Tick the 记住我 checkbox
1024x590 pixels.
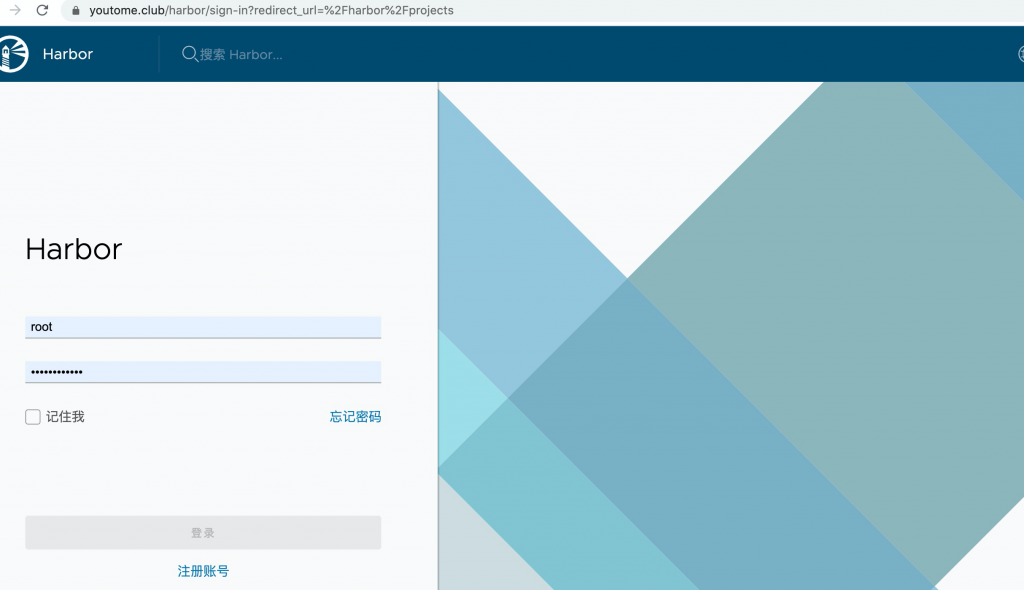(x=33, y=417)
